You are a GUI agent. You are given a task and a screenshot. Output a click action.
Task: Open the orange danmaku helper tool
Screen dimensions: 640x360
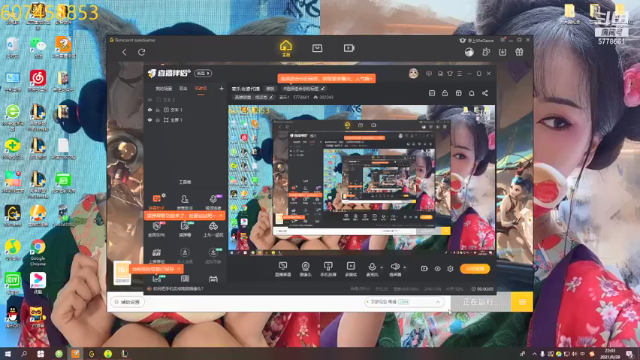(156, 199)
